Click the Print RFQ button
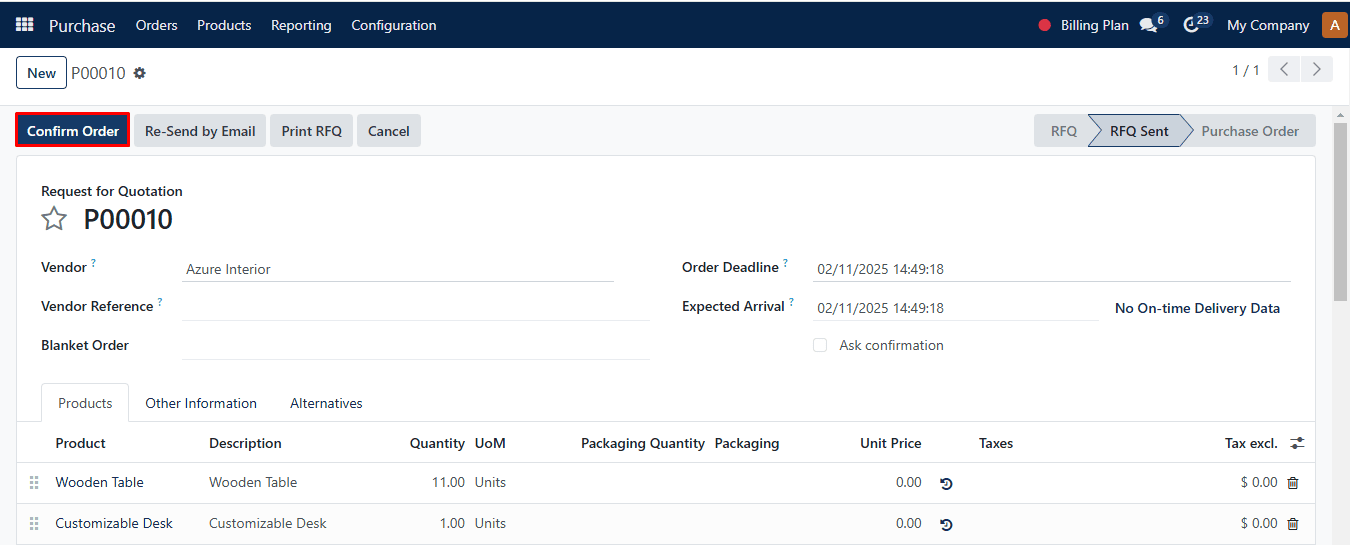The image size is (1350, 545). pyautogui.click(x=312, y=131)
